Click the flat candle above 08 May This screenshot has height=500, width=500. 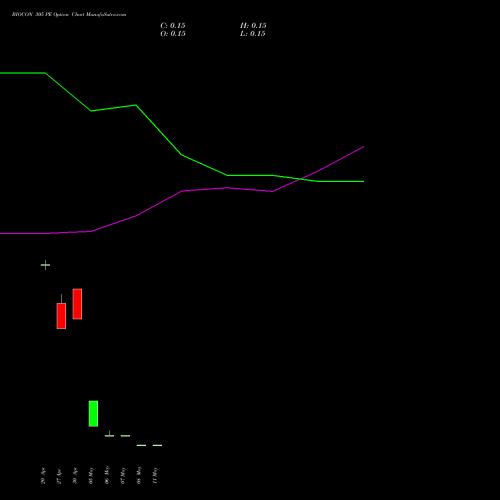tap(141, 445)
